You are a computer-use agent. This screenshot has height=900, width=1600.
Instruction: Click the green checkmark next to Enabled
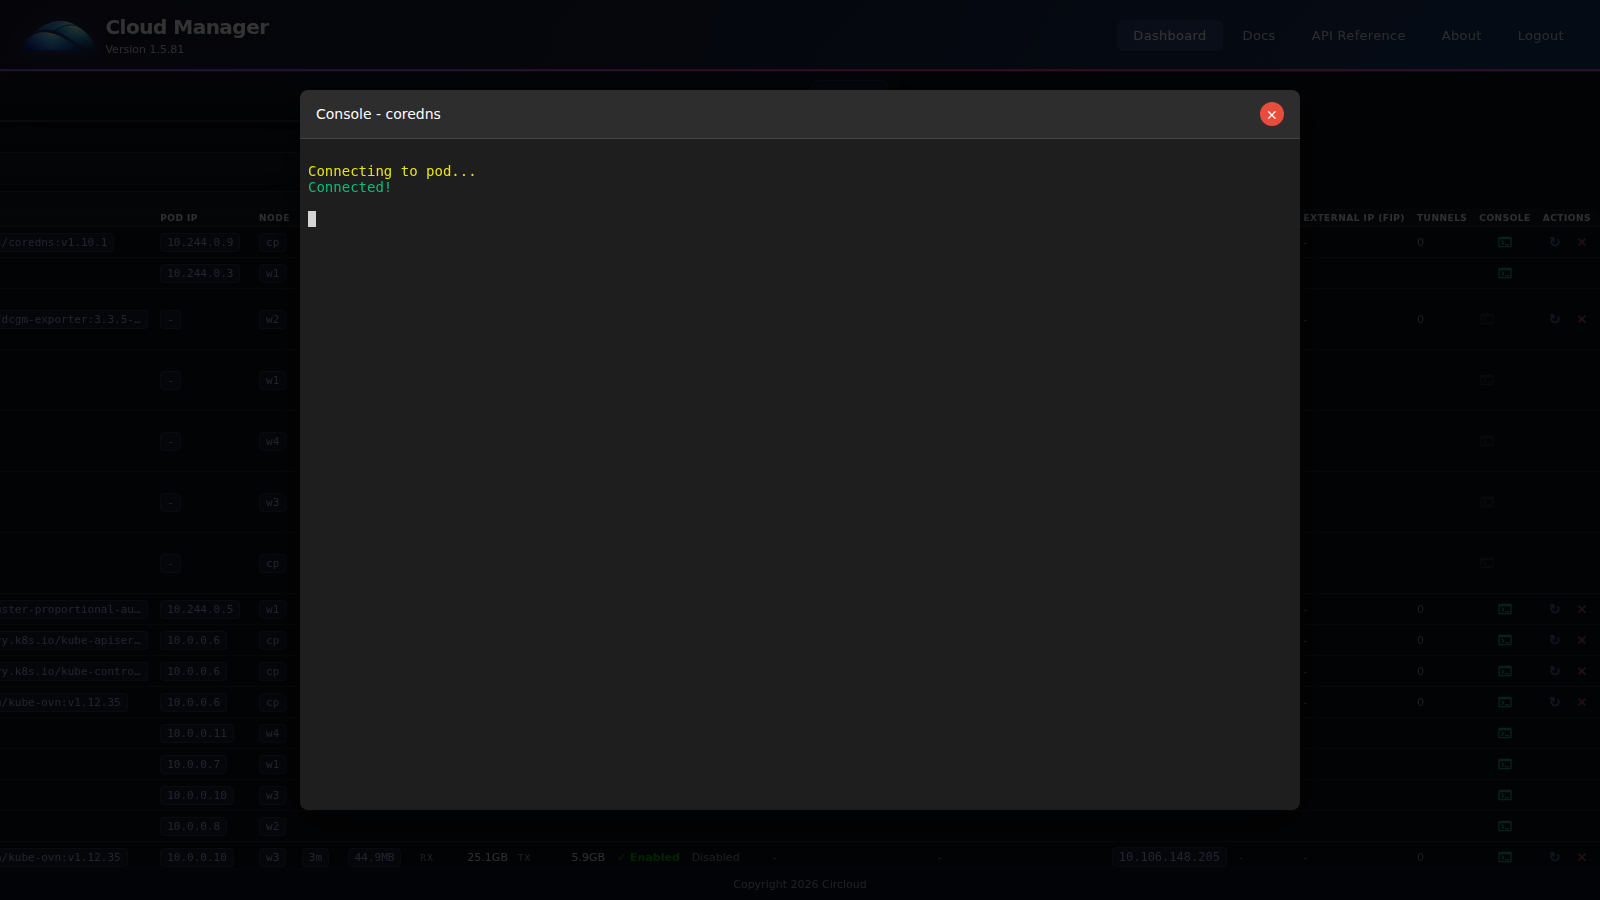click(620, 857)
